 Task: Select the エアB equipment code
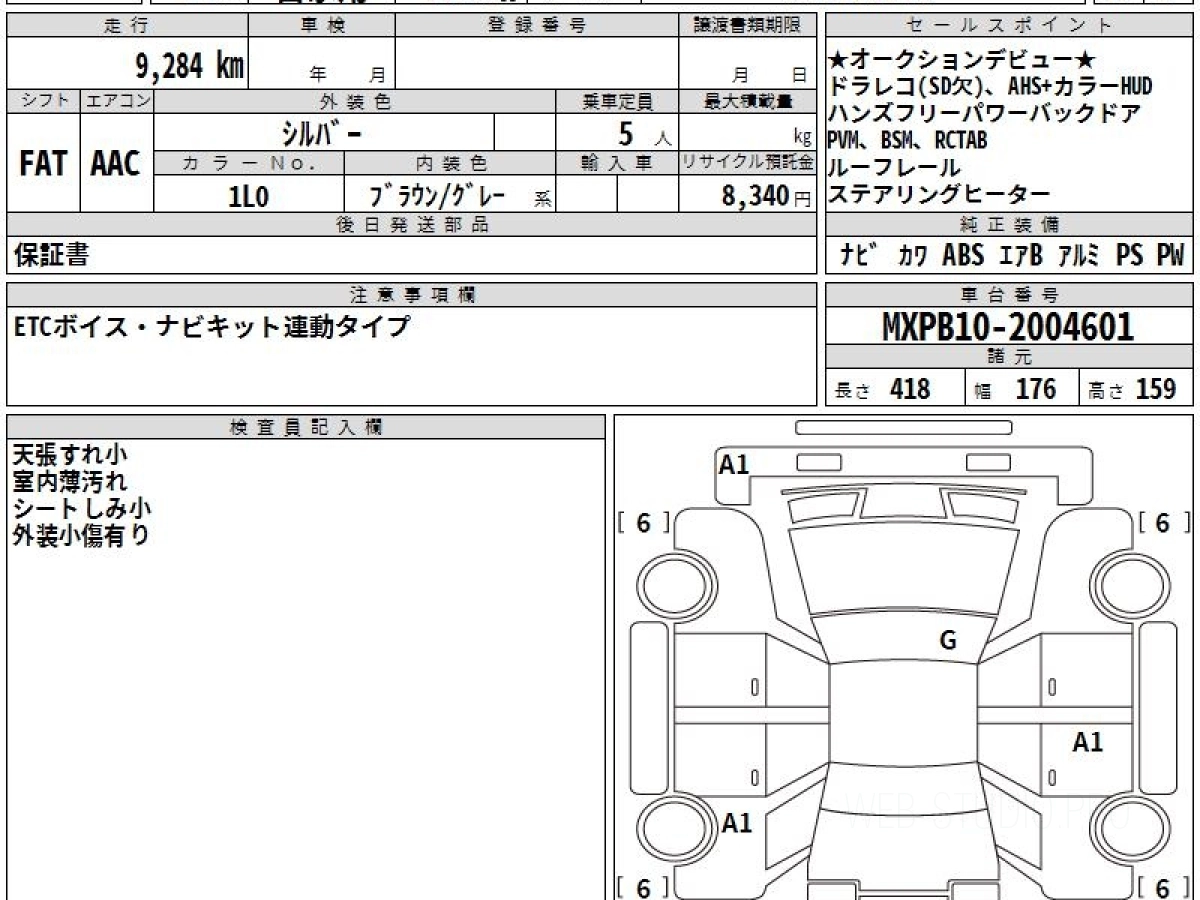pos(1021,256)
